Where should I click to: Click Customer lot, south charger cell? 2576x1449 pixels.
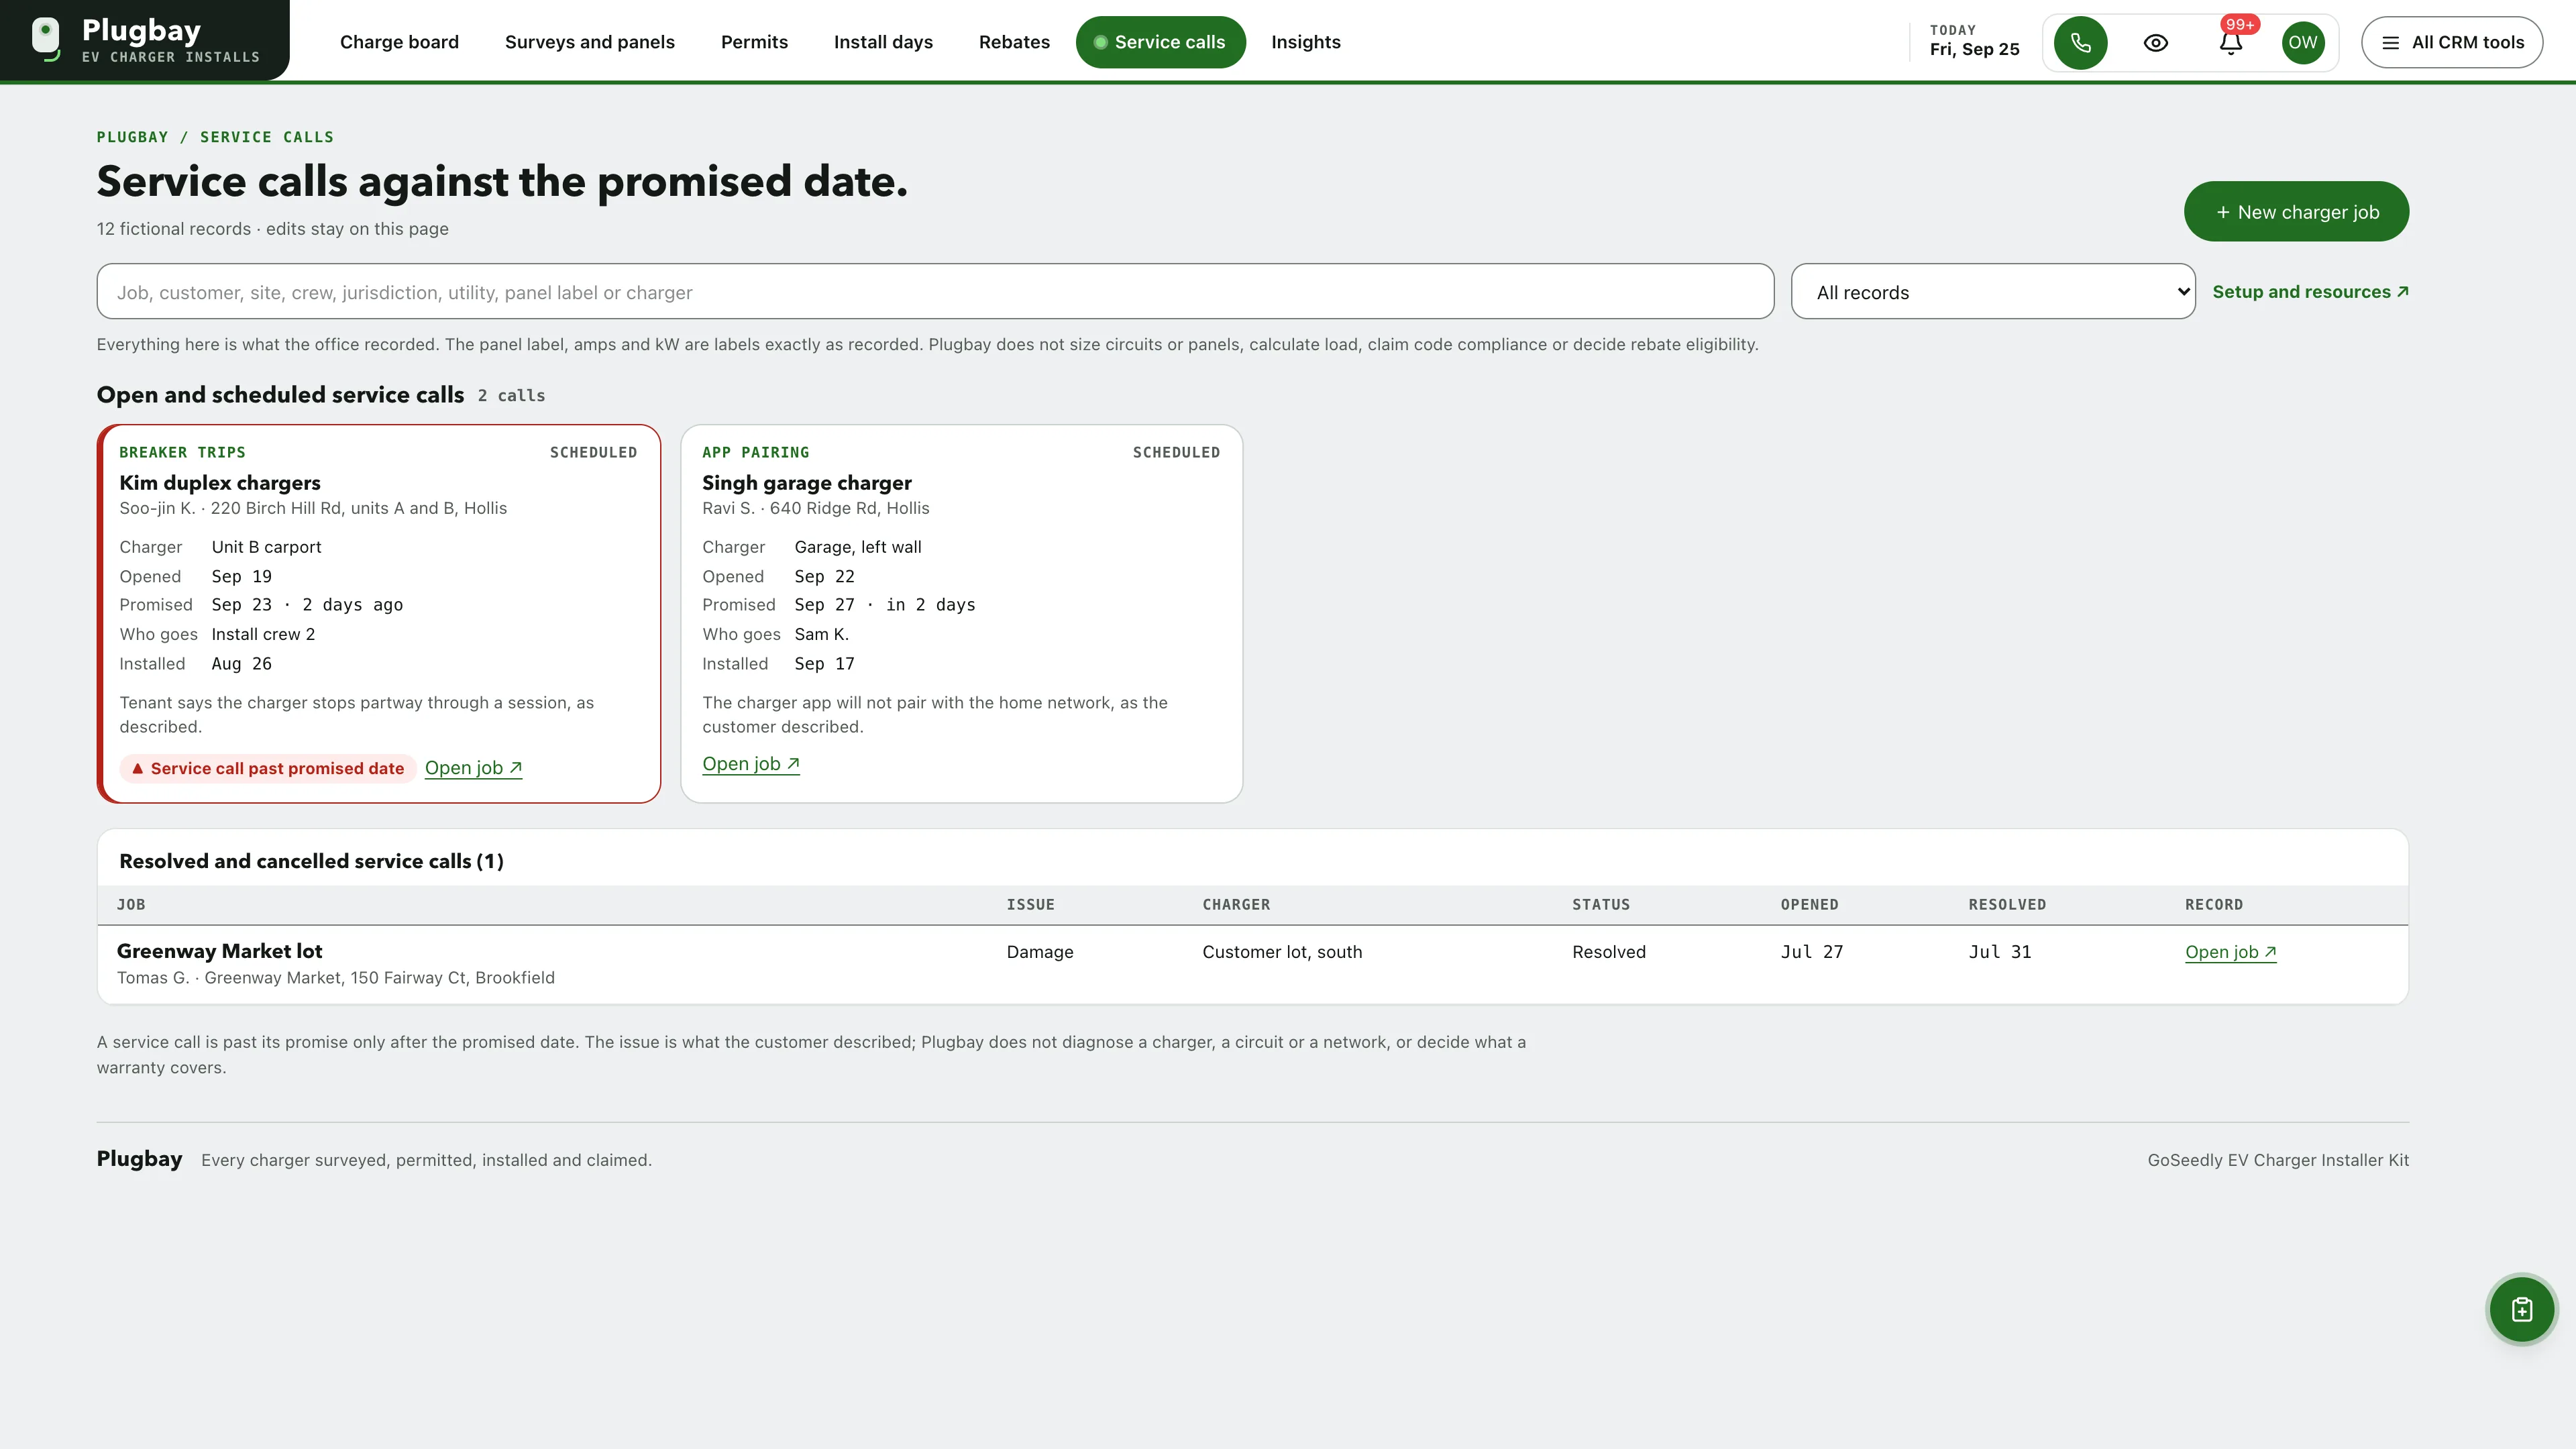coord(1282,952)
